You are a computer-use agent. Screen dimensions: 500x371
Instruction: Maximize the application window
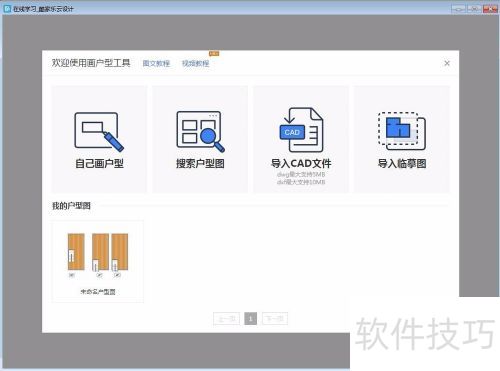(474, 9)
